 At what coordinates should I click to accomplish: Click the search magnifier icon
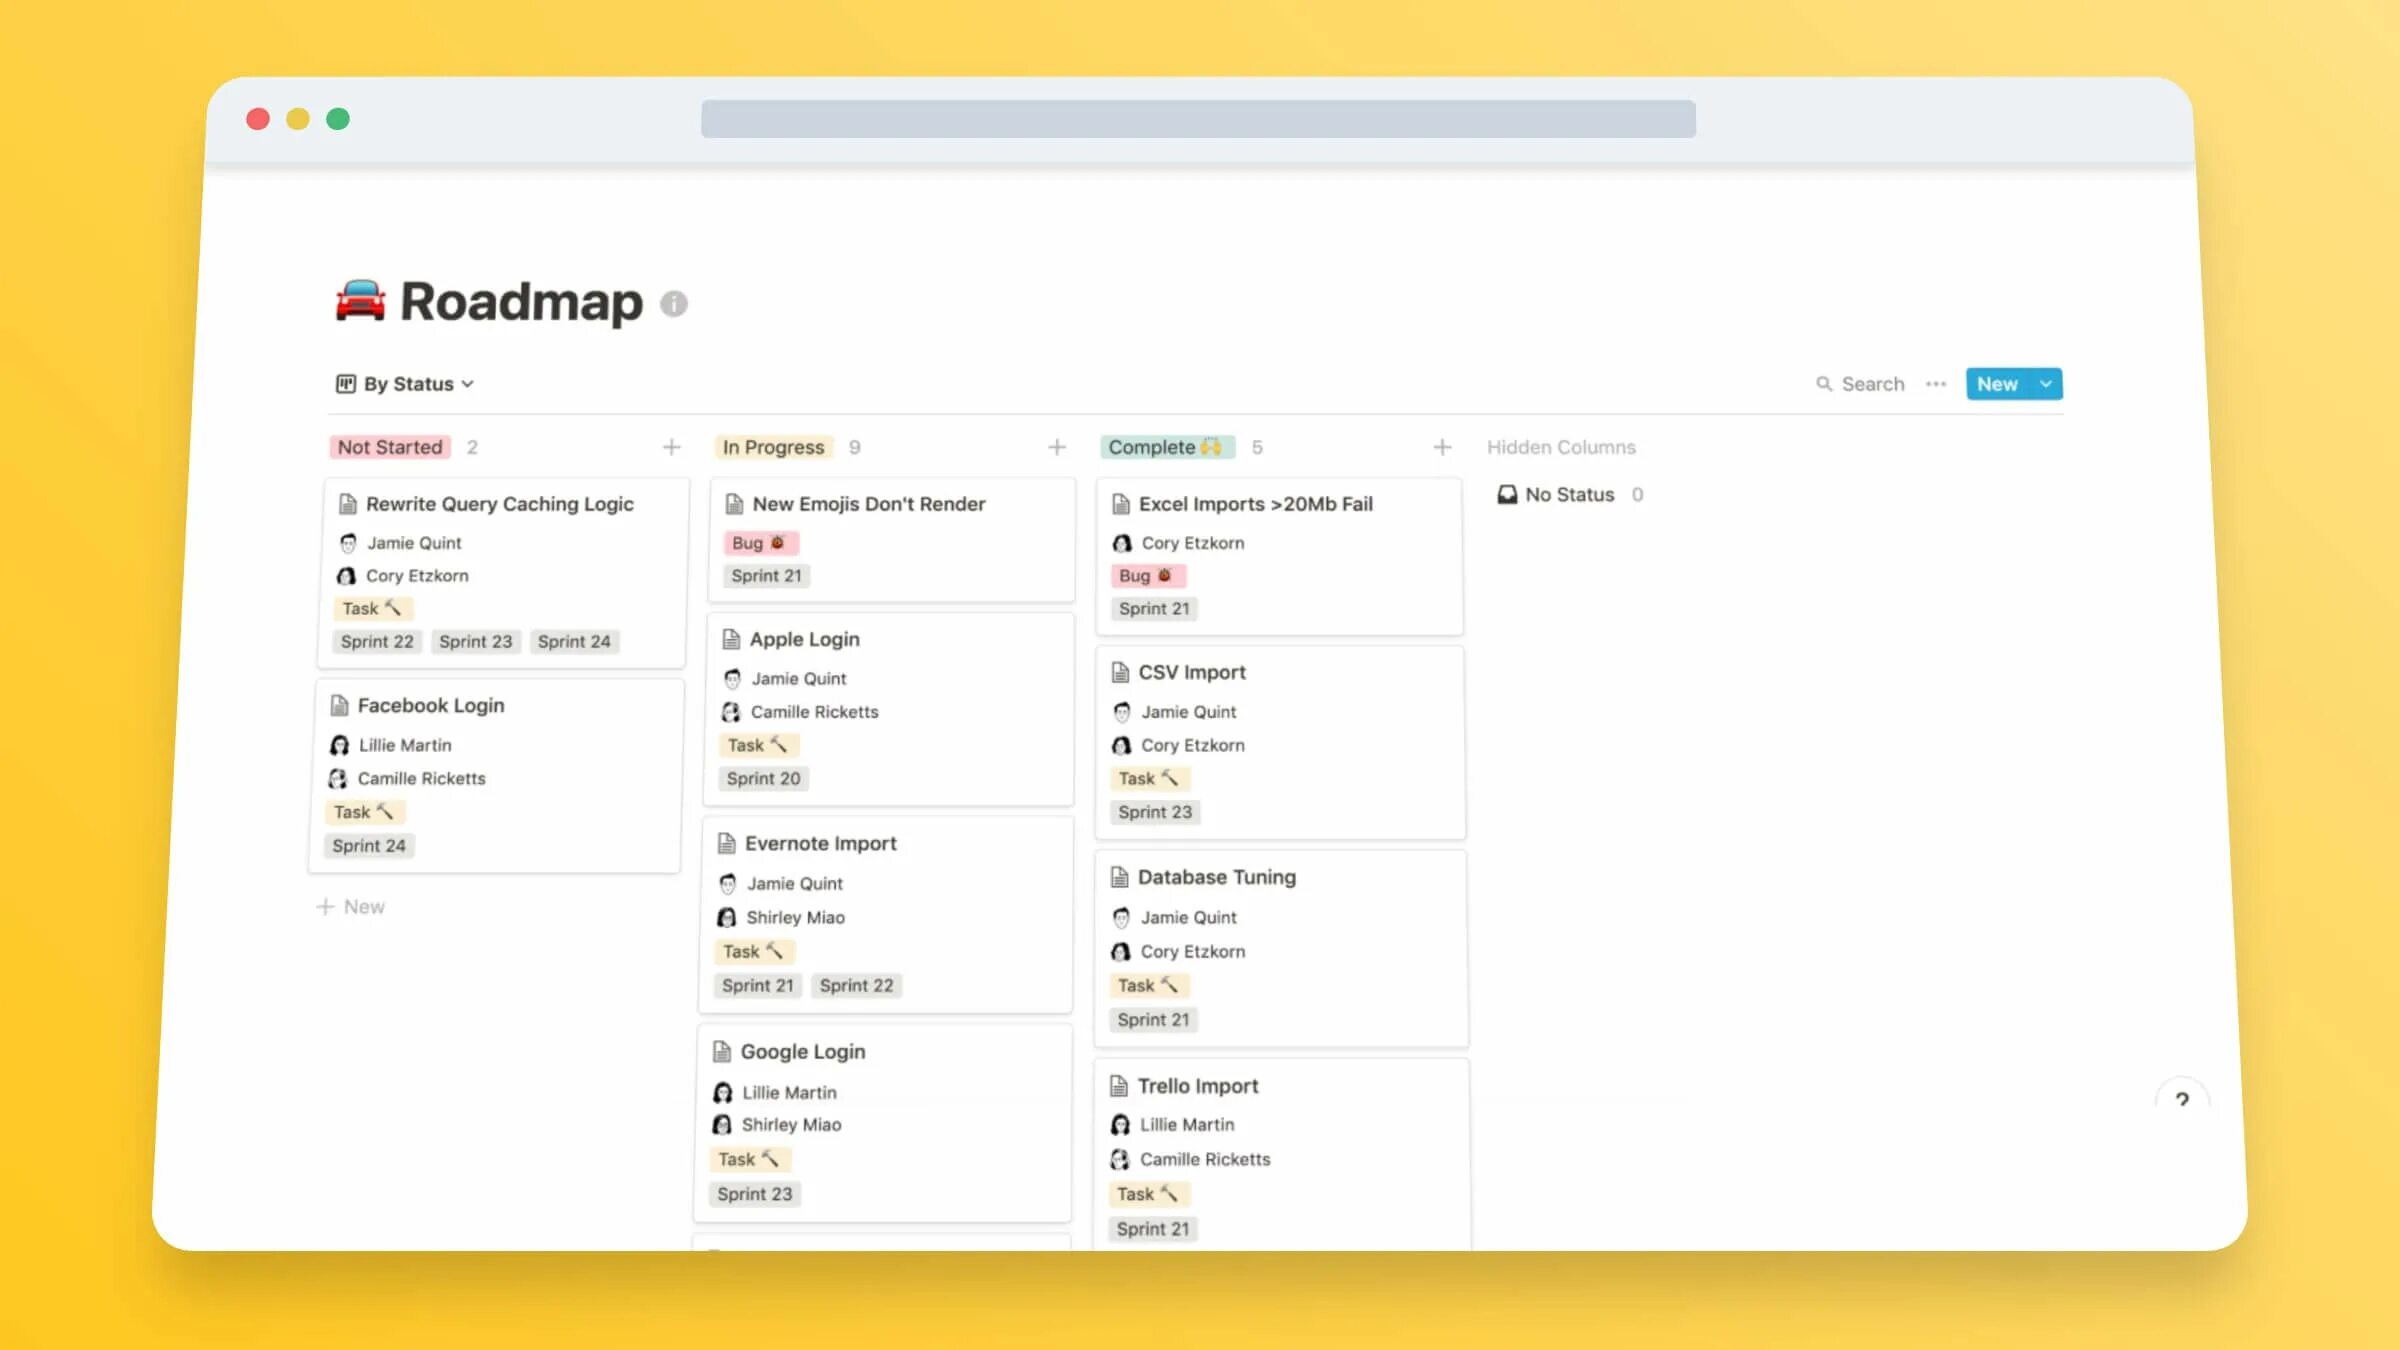[1823, 384]
